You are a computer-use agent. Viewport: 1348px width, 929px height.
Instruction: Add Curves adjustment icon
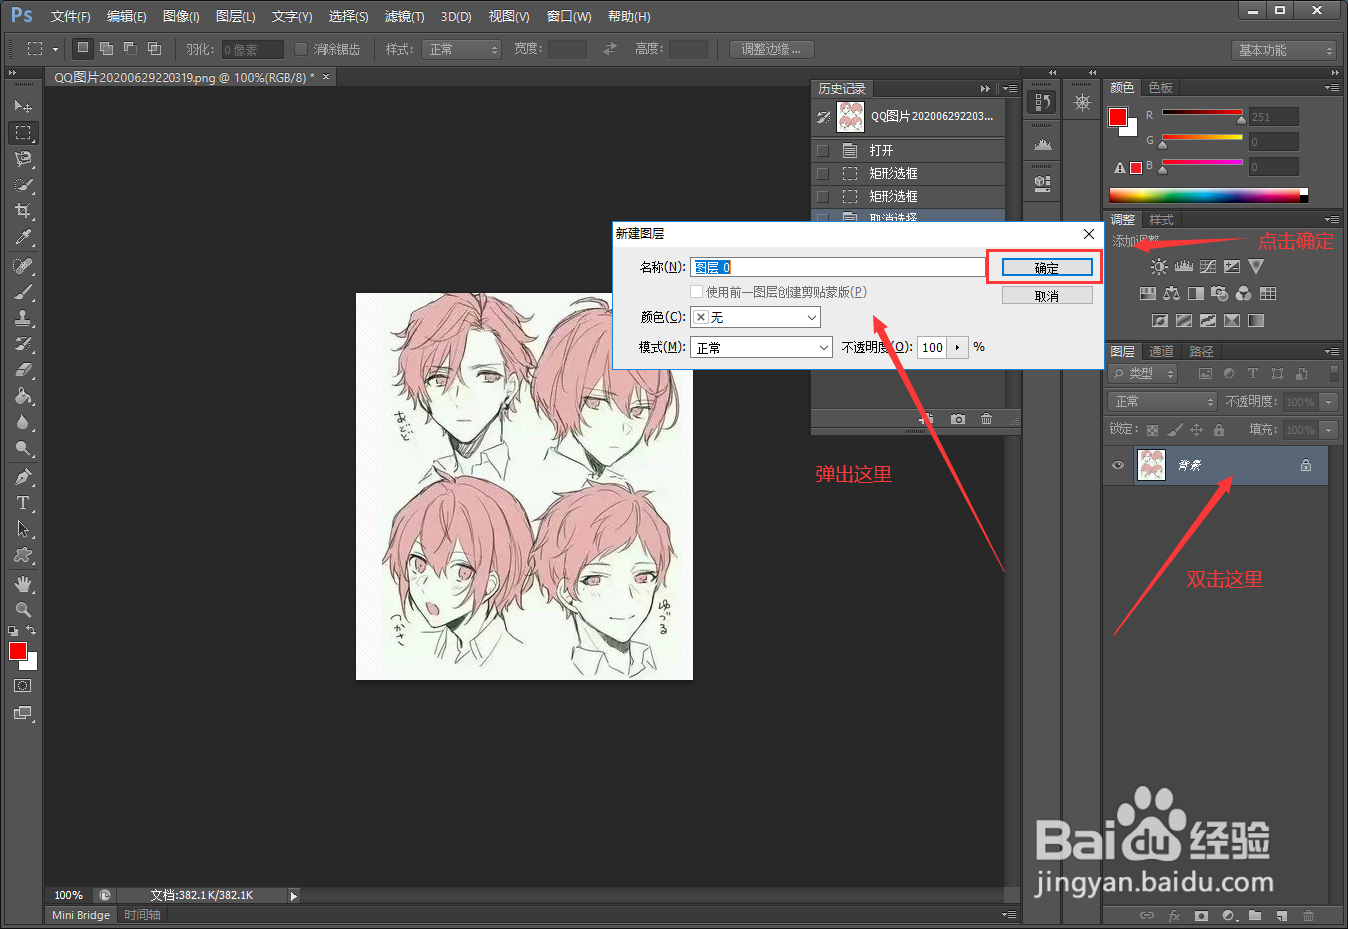pos(1208,267)
